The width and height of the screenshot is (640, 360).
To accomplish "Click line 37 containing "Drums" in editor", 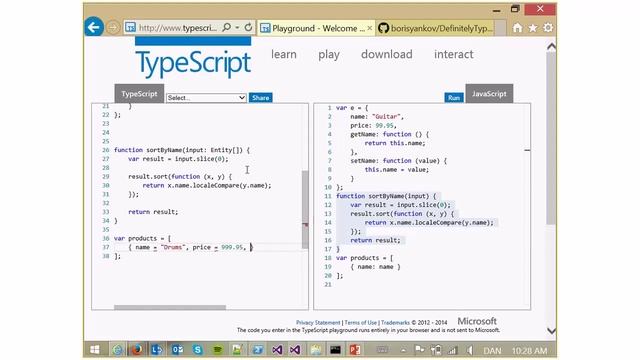I will tap(190, 247).
